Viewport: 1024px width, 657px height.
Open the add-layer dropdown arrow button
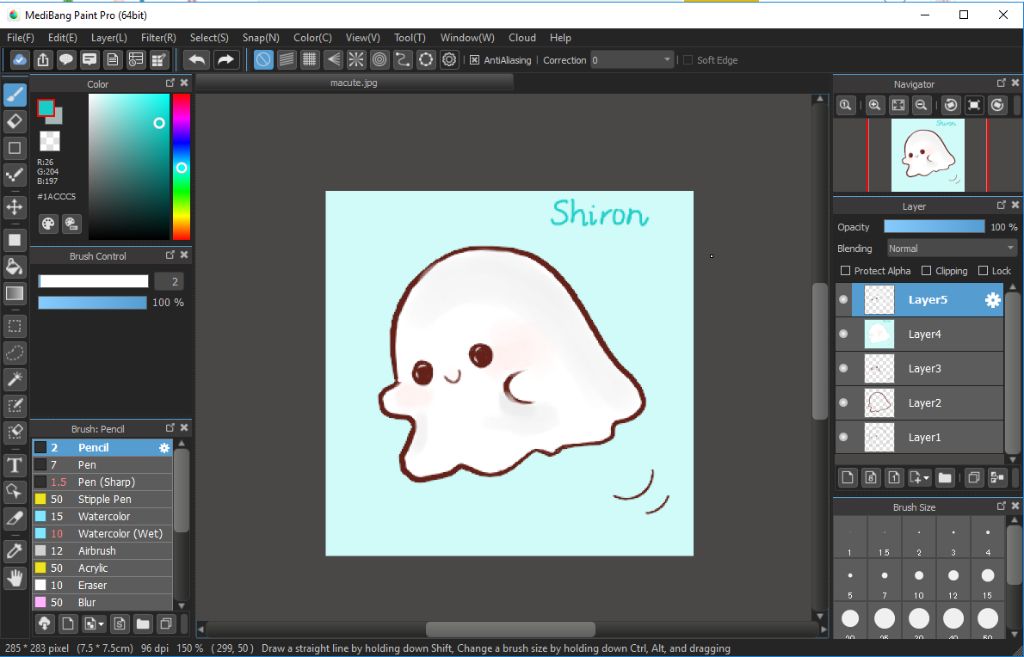pos(919,478)
